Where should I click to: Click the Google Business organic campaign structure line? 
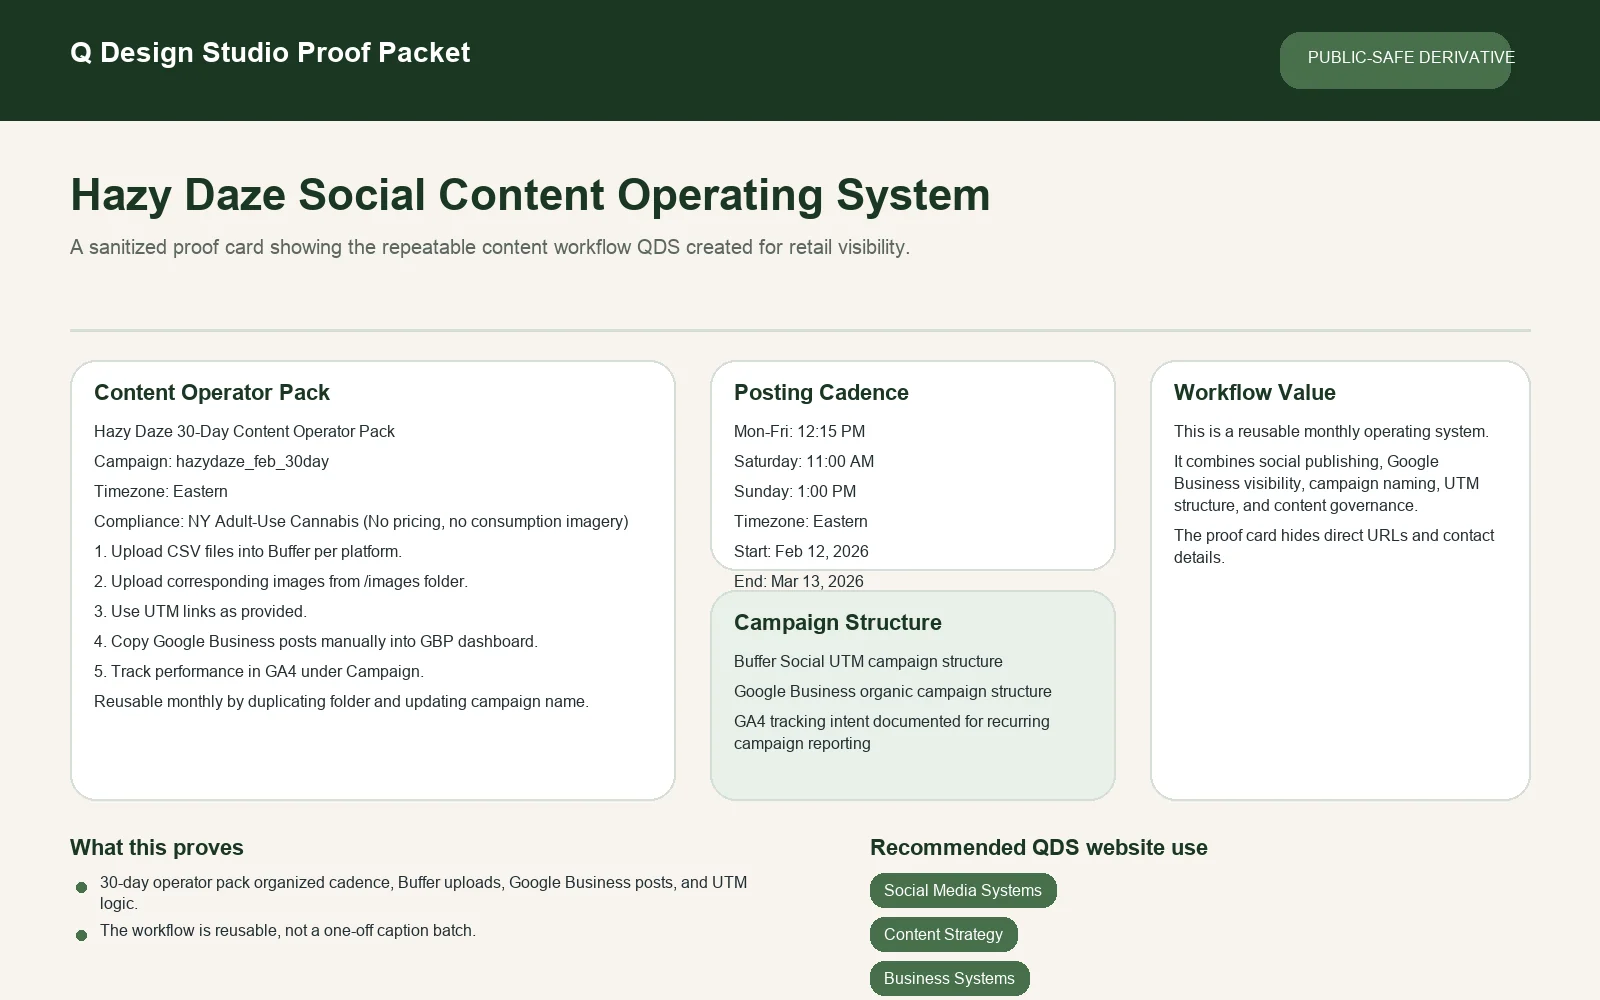tap(893, 691)
